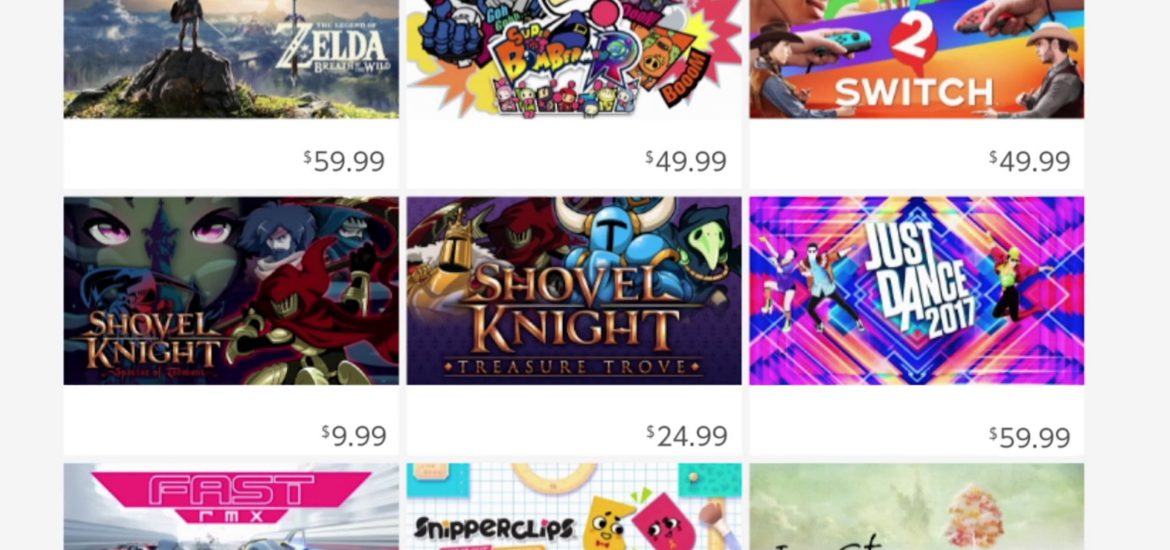Select the Snipperclips game artwork
The height and width of the screenshot is (550, 1170).
[x=574, y=507]
